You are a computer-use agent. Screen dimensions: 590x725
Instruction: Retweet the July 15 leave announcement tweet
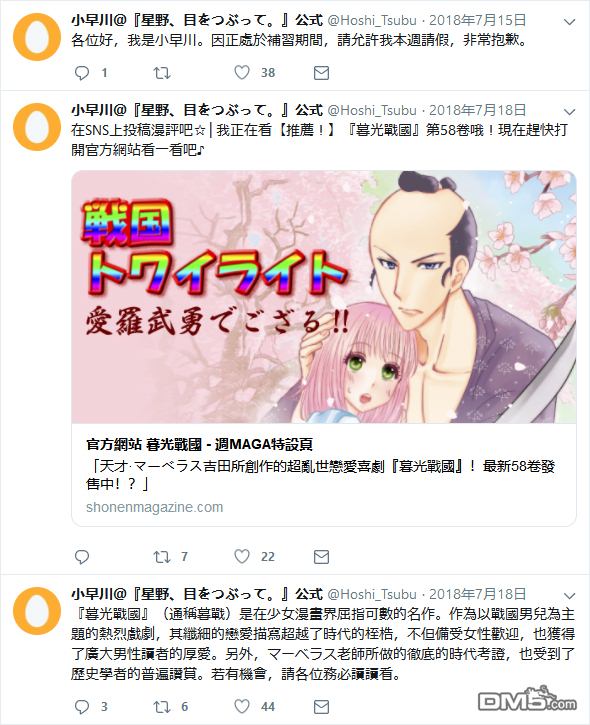pyautogui.click(x=162, y=73)
